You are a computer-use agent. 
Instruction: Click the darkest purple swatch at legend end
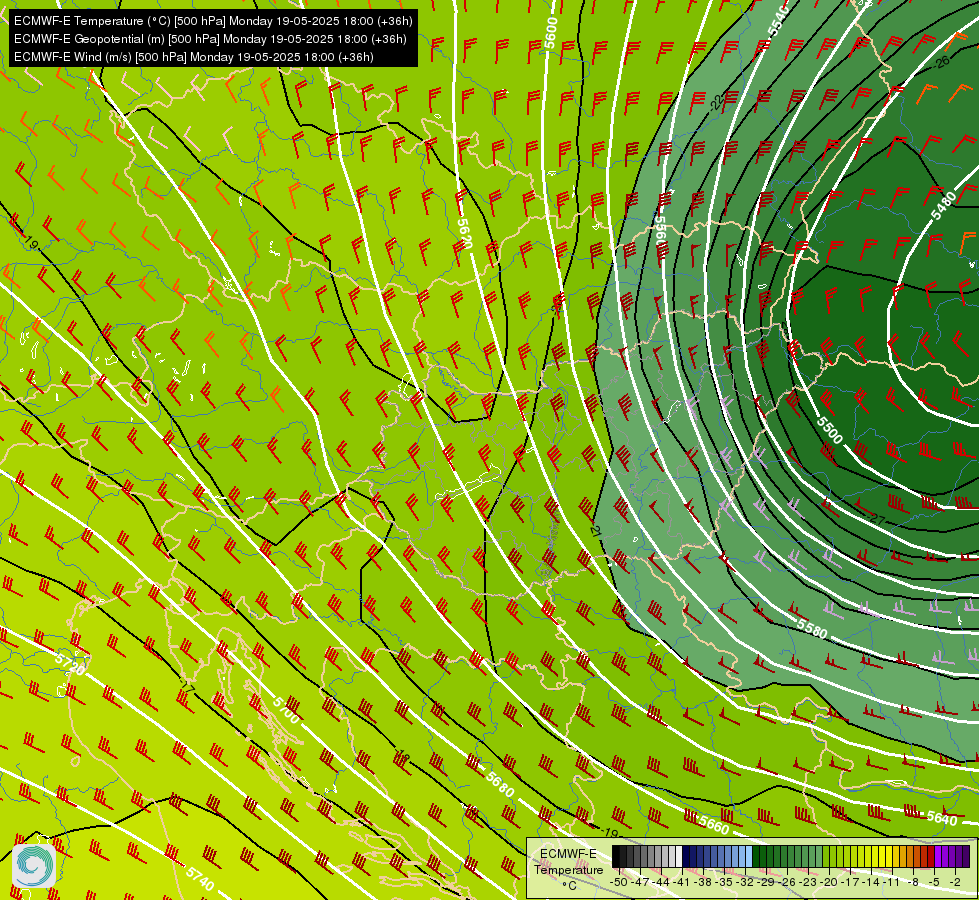(966, 856)
